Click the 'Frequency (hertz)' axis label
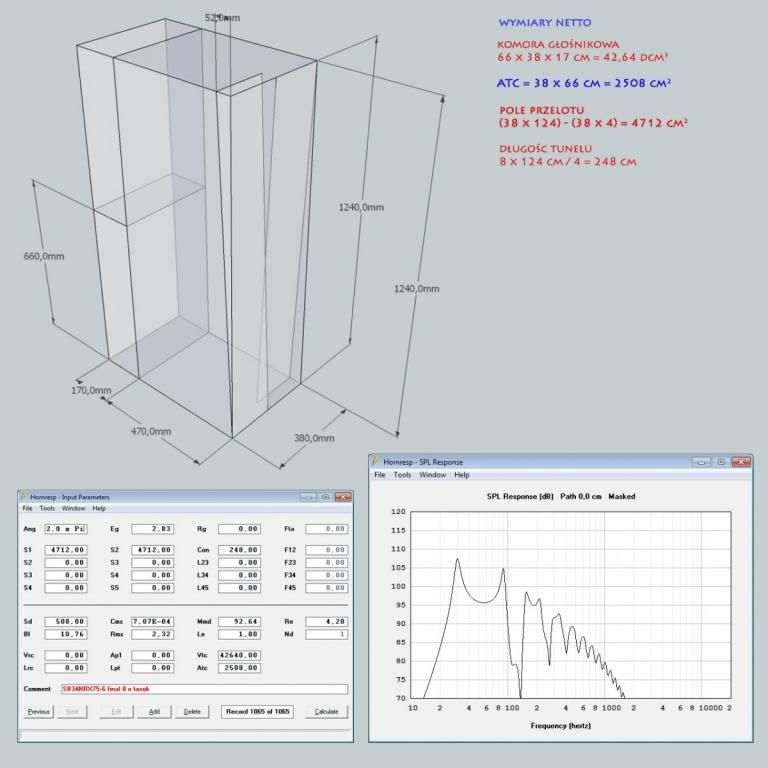 point(561,725)
